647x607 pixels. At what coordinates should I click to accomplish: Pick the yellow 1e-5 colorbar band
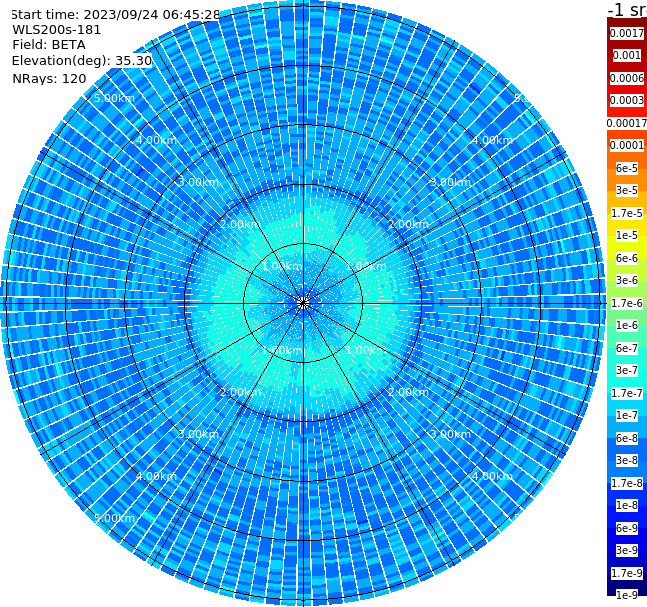pos(627,235)
